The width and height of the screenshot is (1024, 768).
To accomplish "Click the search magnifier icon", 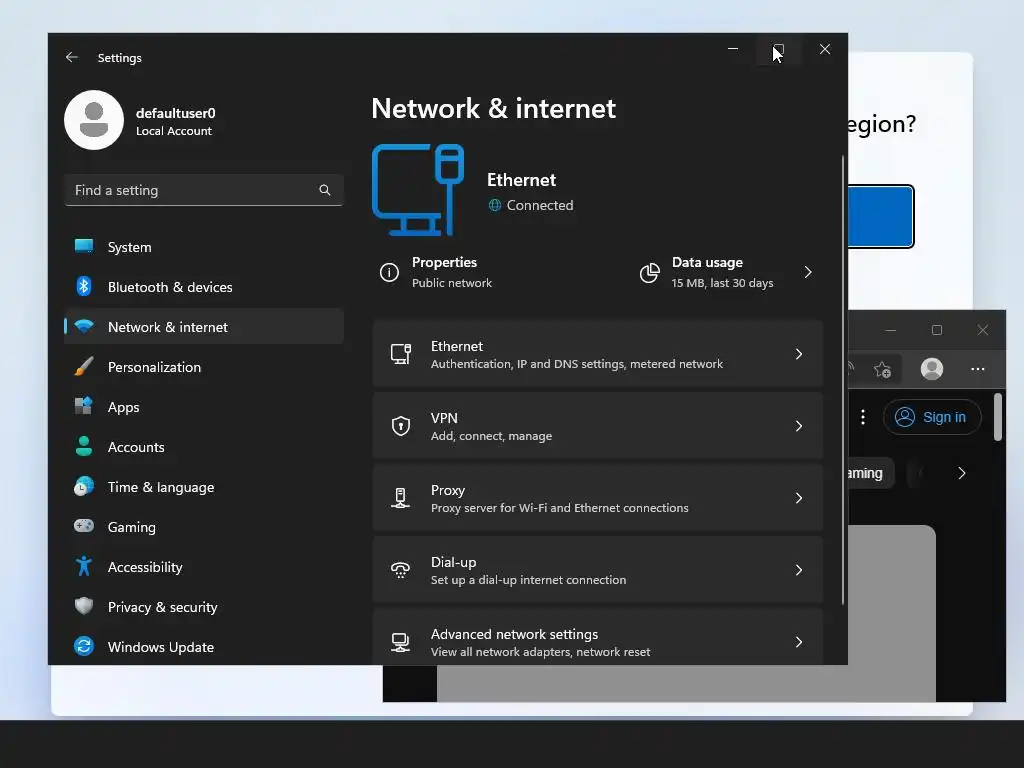I will [325, 190].
